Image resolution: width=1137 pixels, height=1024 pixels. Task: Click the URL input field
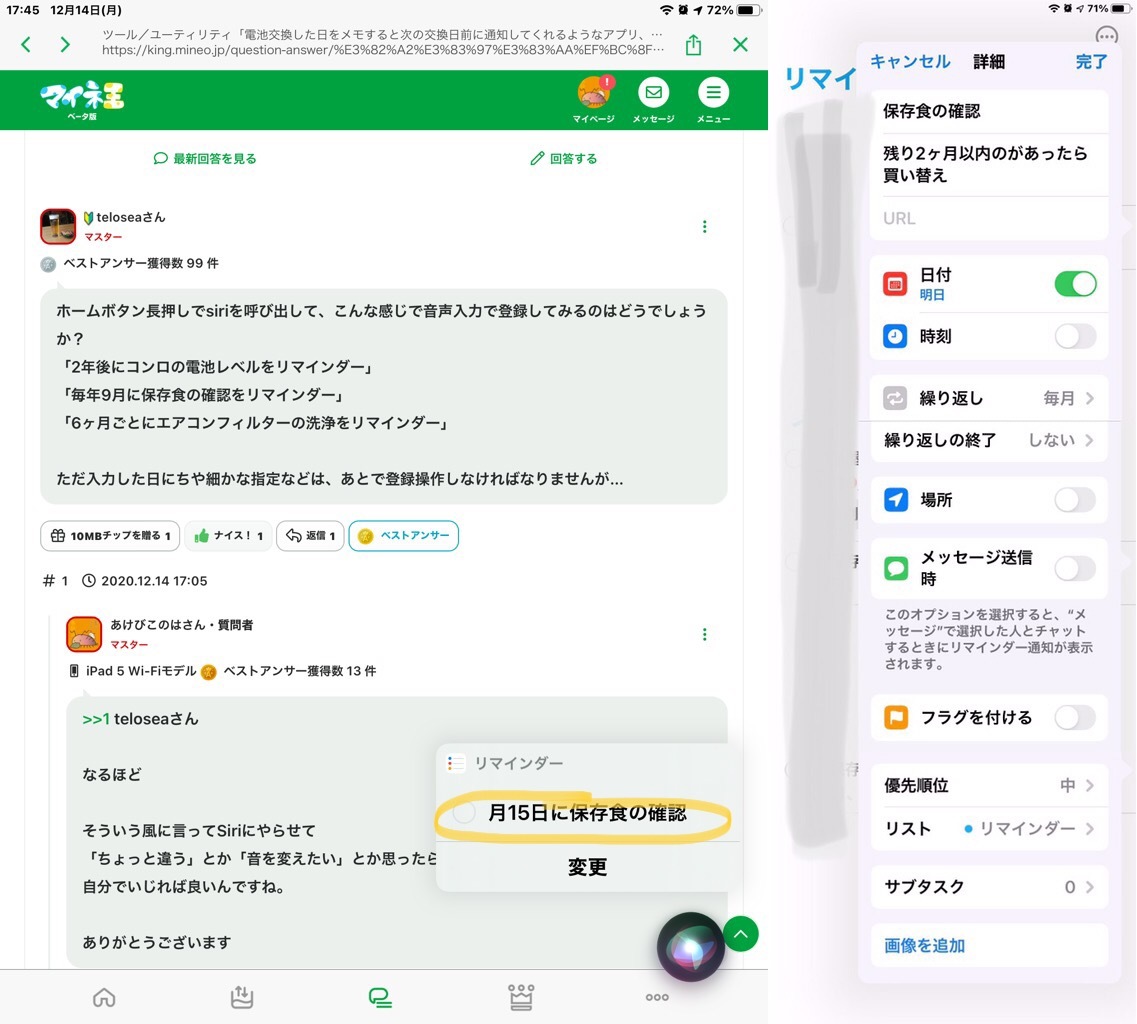[989, 218]
